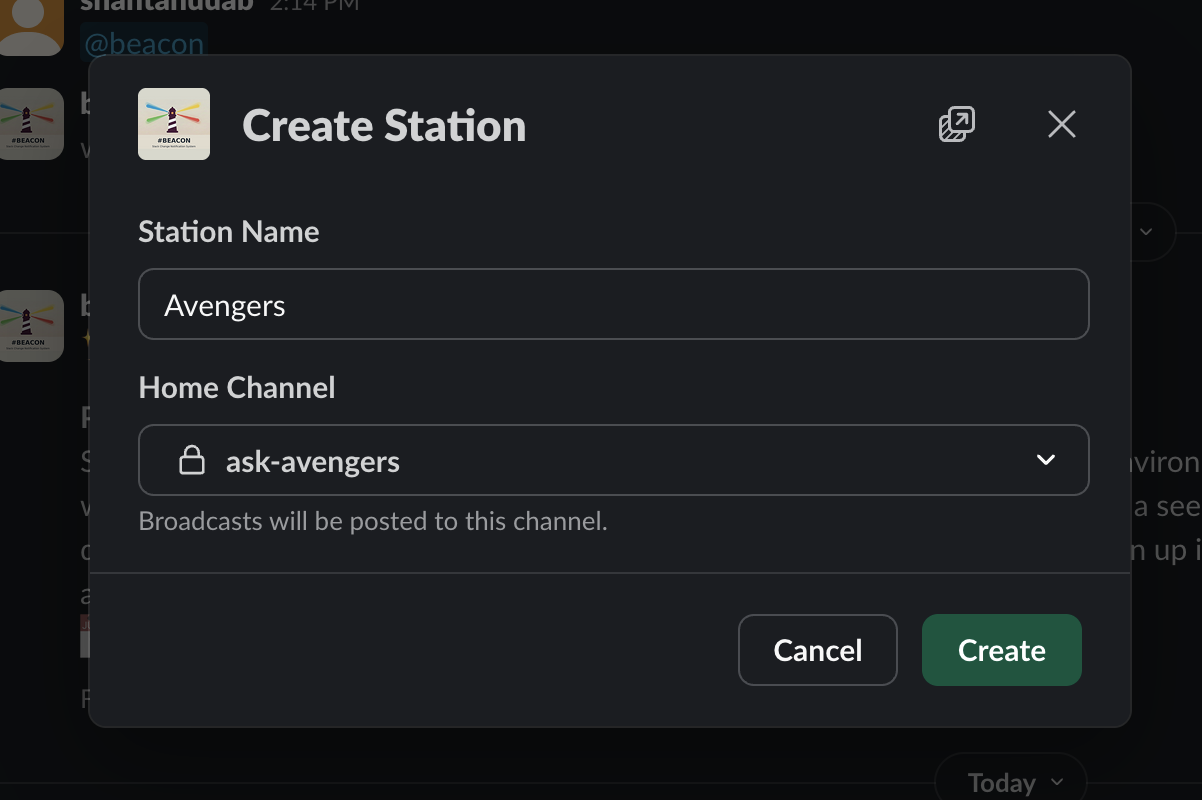1202x800 pixels.
Task: Click inside the Station Name field
Action: tap(614, 304)
